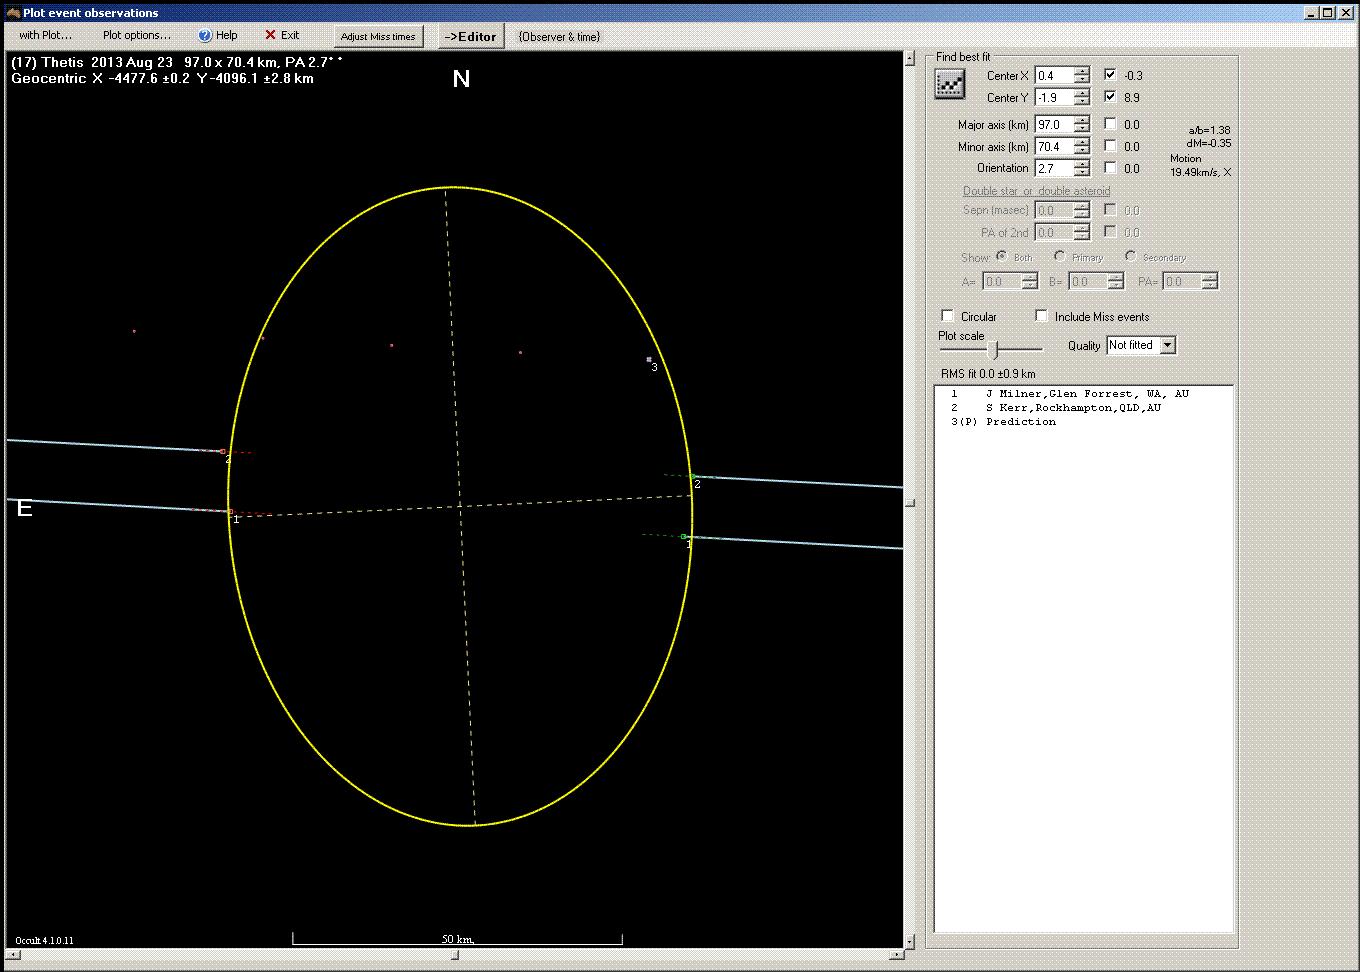Click the '(Observer & time)' label

click(559, 37)
